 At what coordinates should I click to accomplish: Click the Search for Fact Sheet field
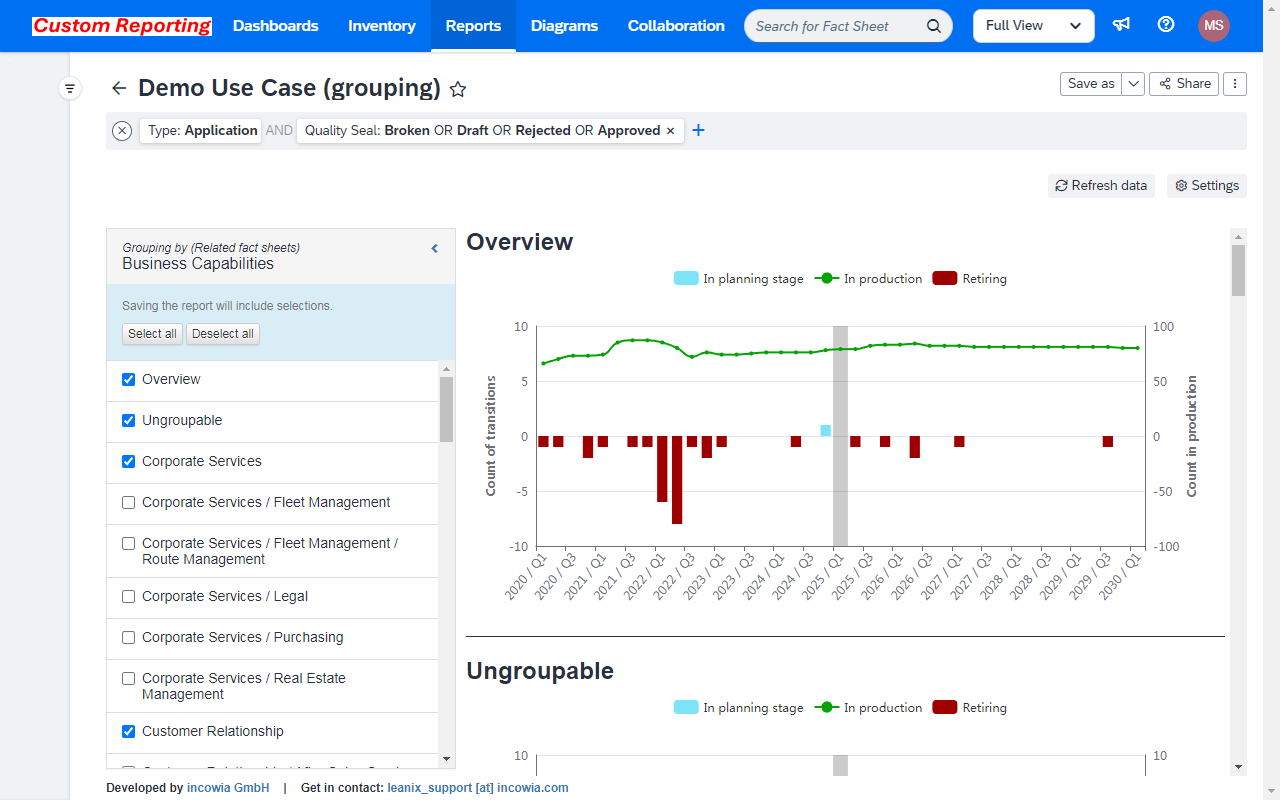tap(835, 26)
